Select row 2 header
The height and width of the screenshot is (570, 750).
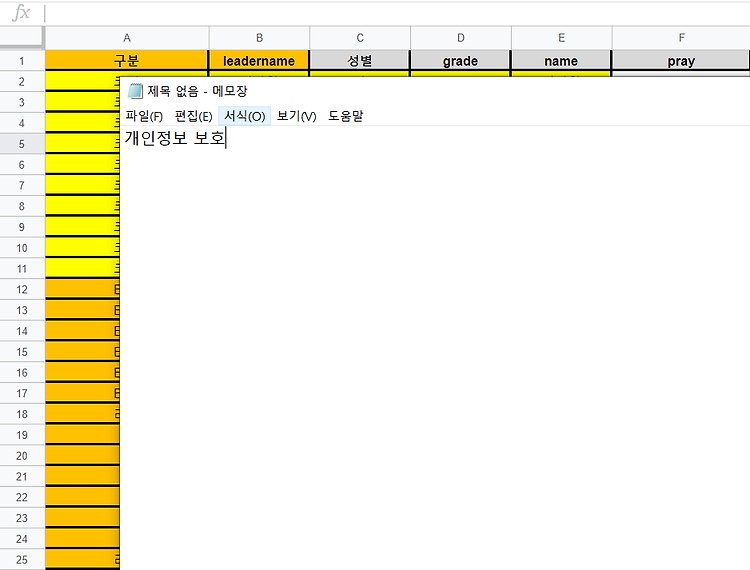coord(22,81)
